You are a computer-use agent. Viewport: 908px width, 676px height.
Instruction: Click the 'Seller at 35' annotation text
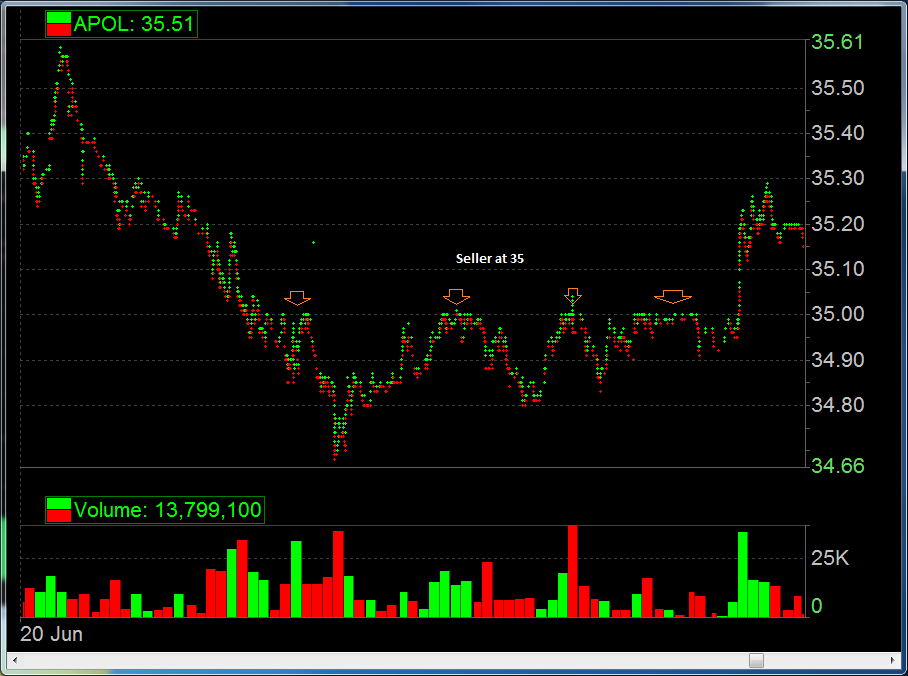(x=490, y=258)
